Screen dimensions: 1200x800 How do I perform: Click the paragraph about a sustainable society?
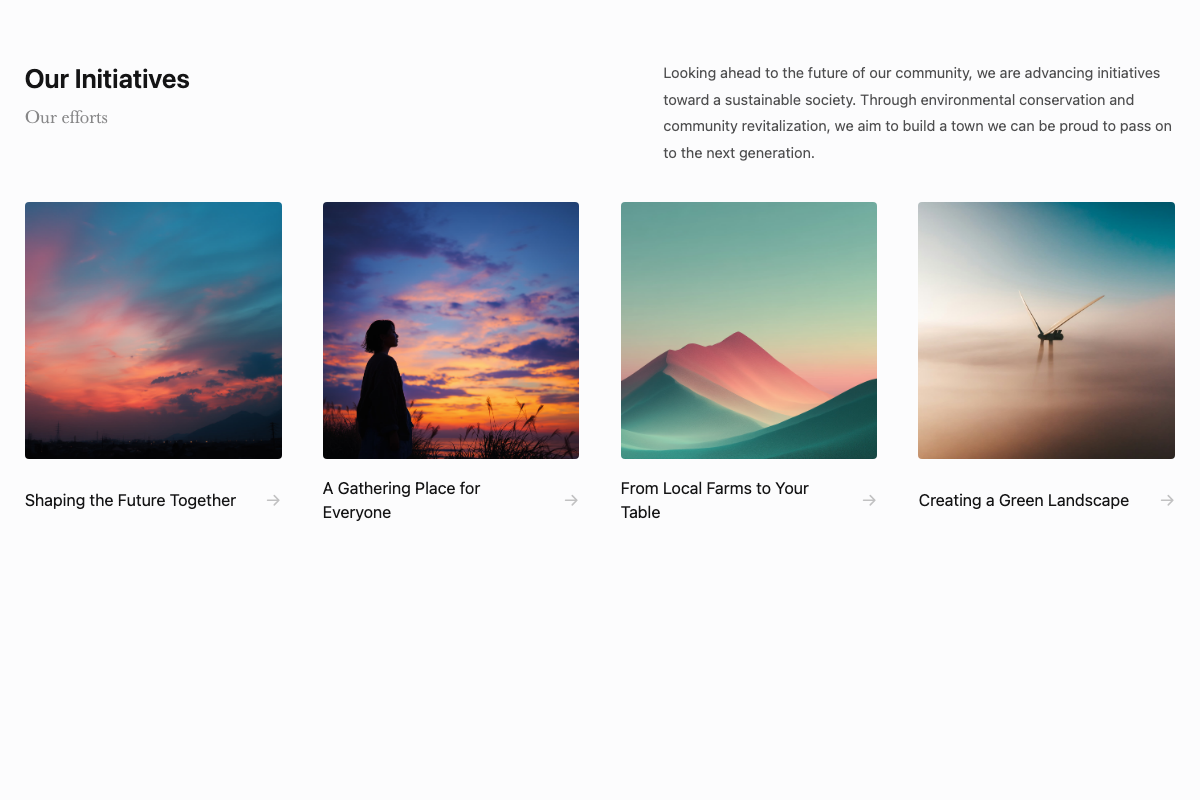tap(917, 113)
